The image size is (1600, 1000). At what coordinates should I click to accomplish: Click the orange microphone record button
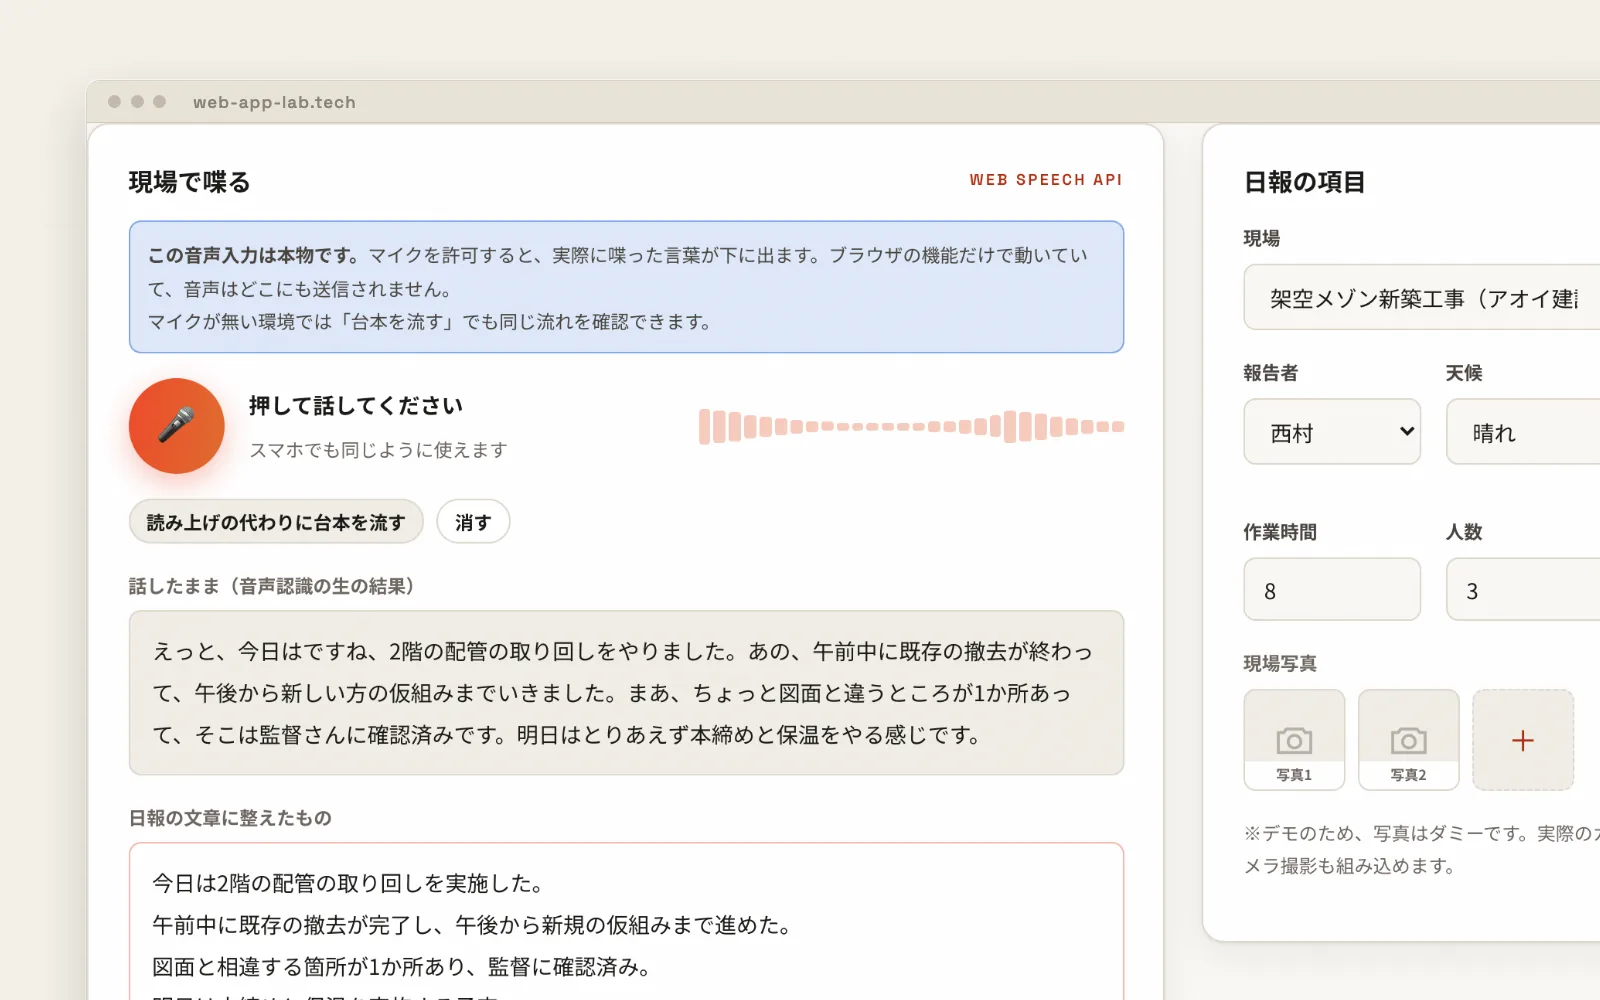coord(176,425)
